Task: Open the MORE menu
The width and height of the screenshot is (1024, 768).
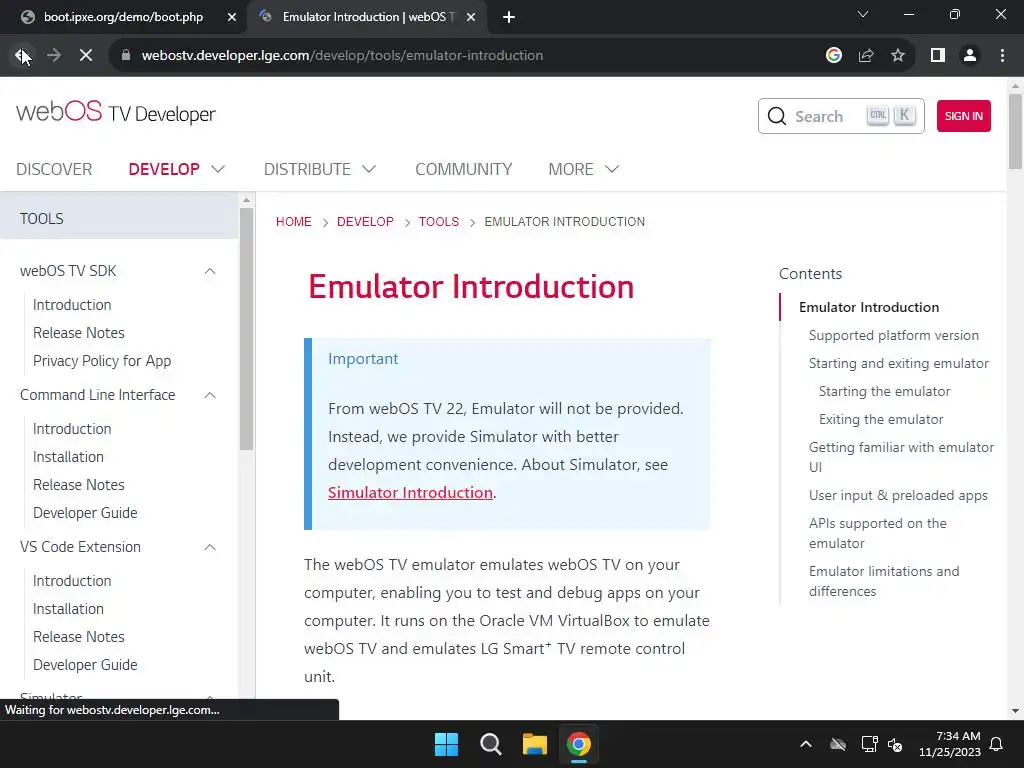Action: coord(571,169)
